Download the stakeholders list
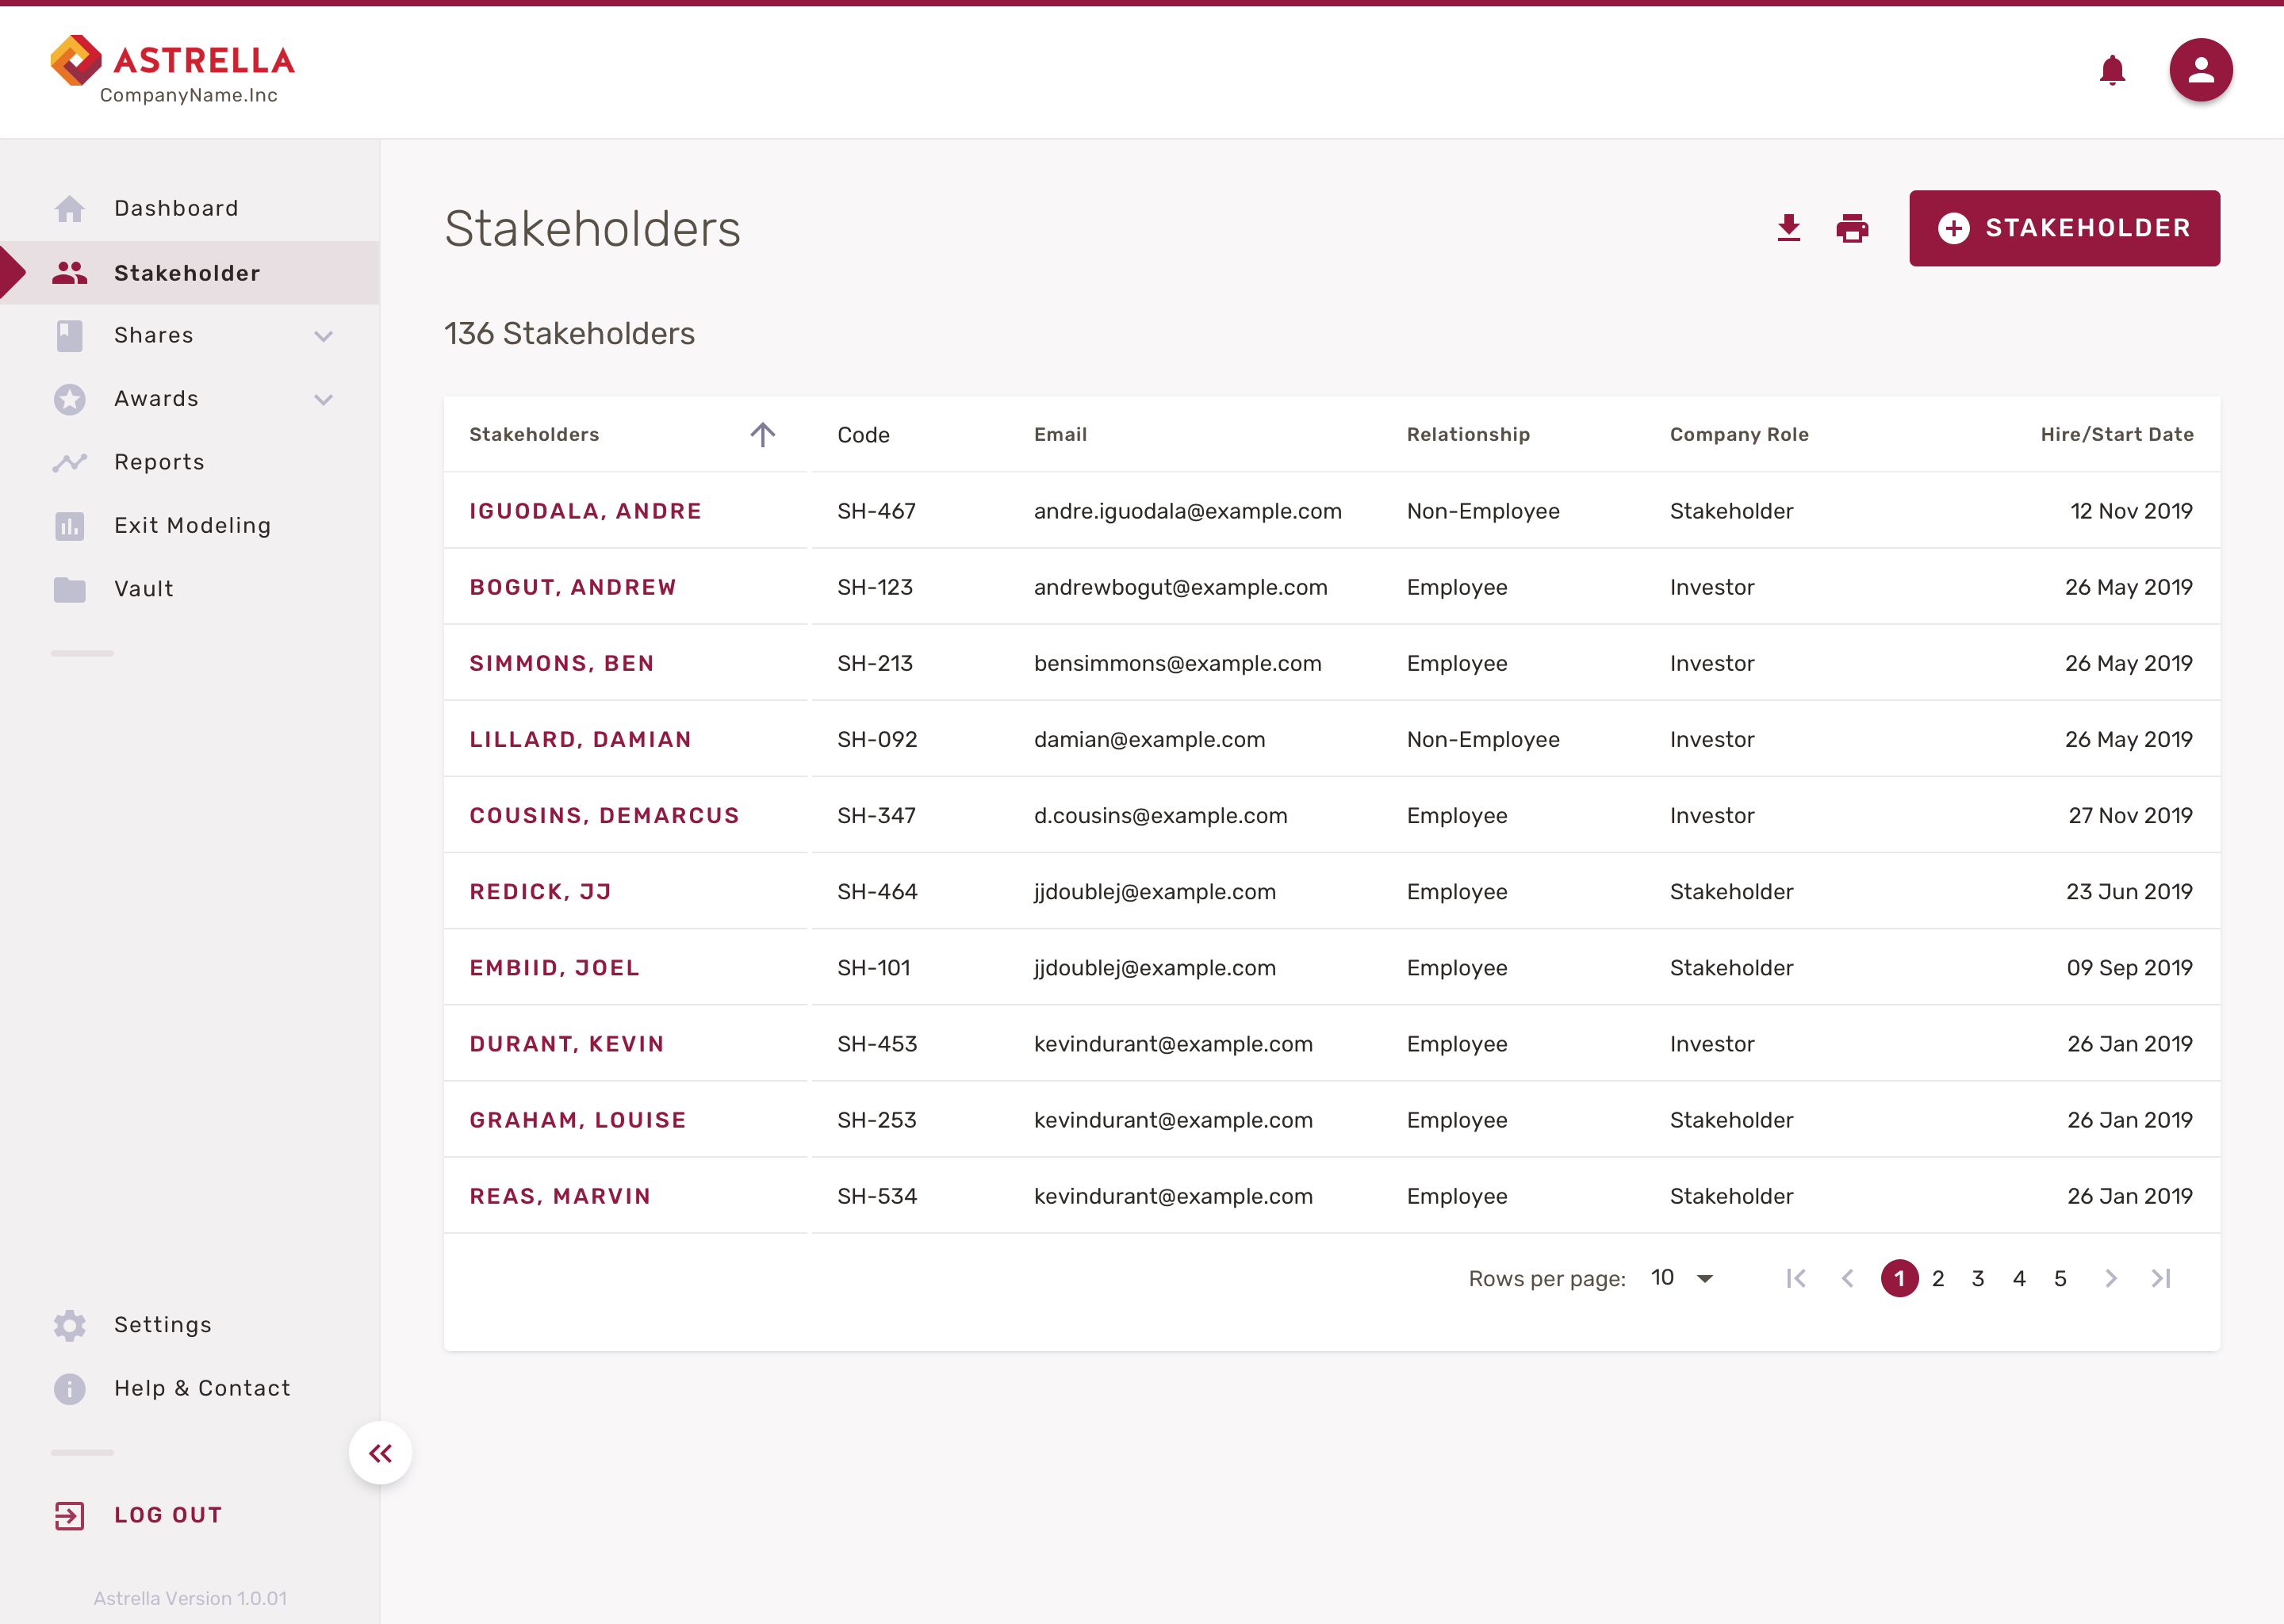The height and width of the screenshot is (1624, 2284). click(1788, 228)
